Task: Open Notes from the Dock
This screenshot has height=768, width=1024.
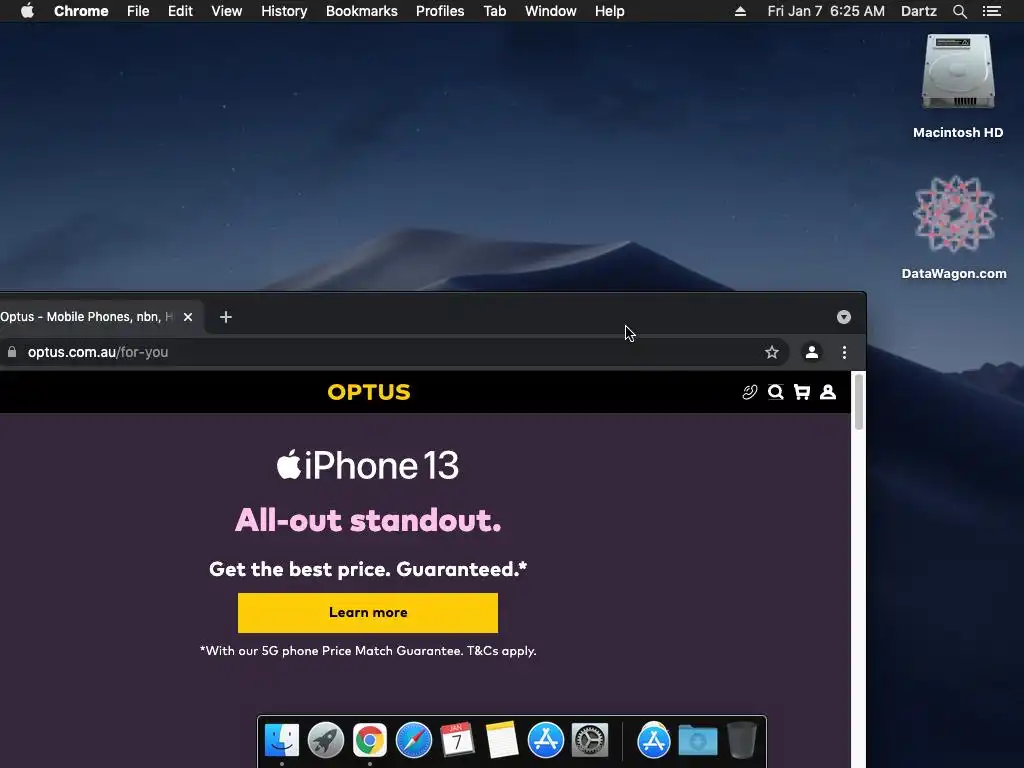Action: [502, 740]
